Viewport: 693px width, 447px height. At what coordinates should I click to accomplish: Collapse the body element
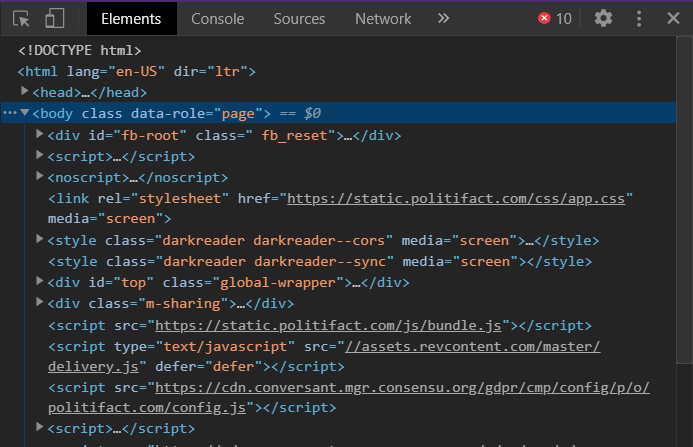25,113
